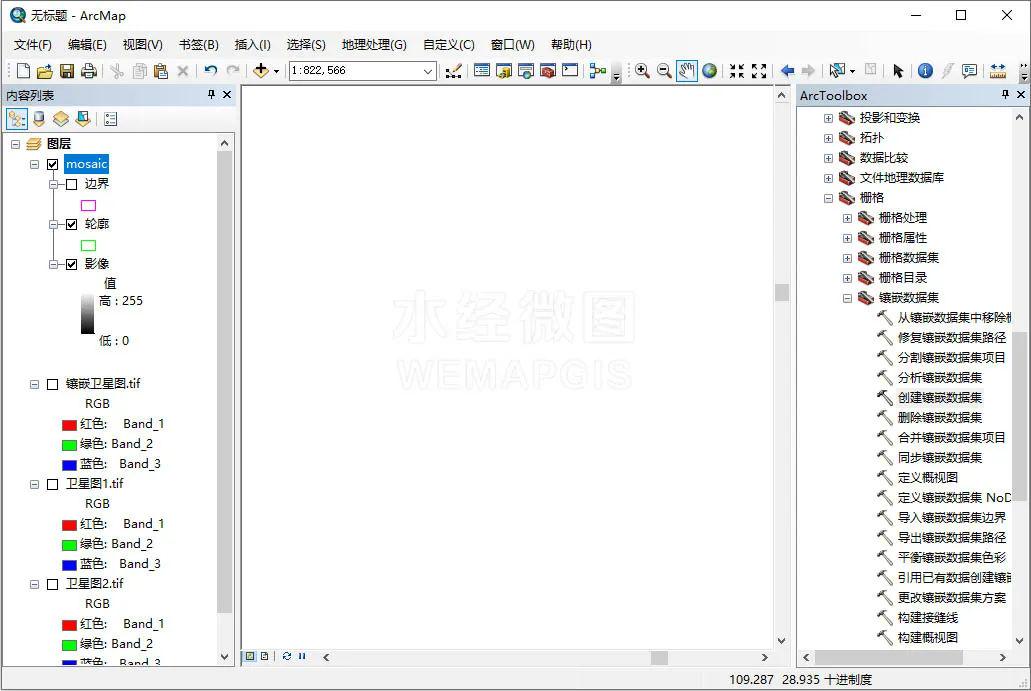Open the Table of Contents window icon
The image size is (1031, 691).
click(x=481, y=70)
